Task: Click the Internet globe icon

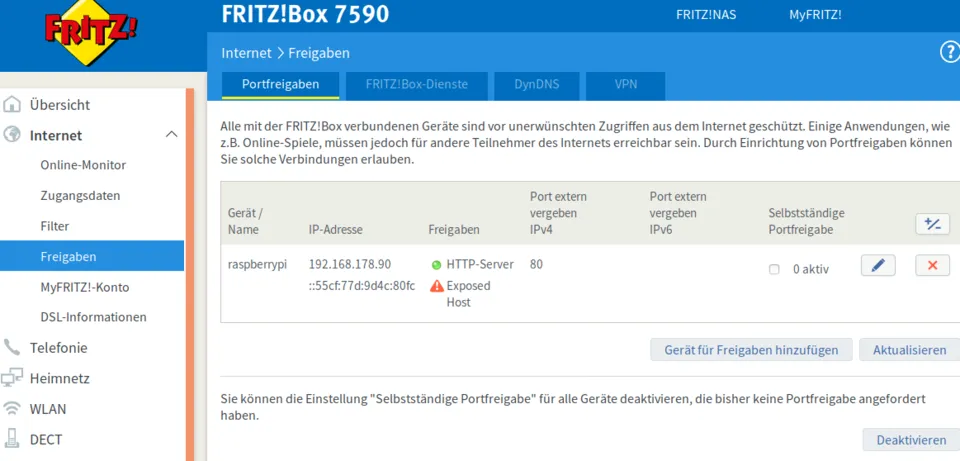Action: click(x=12, y=135)
